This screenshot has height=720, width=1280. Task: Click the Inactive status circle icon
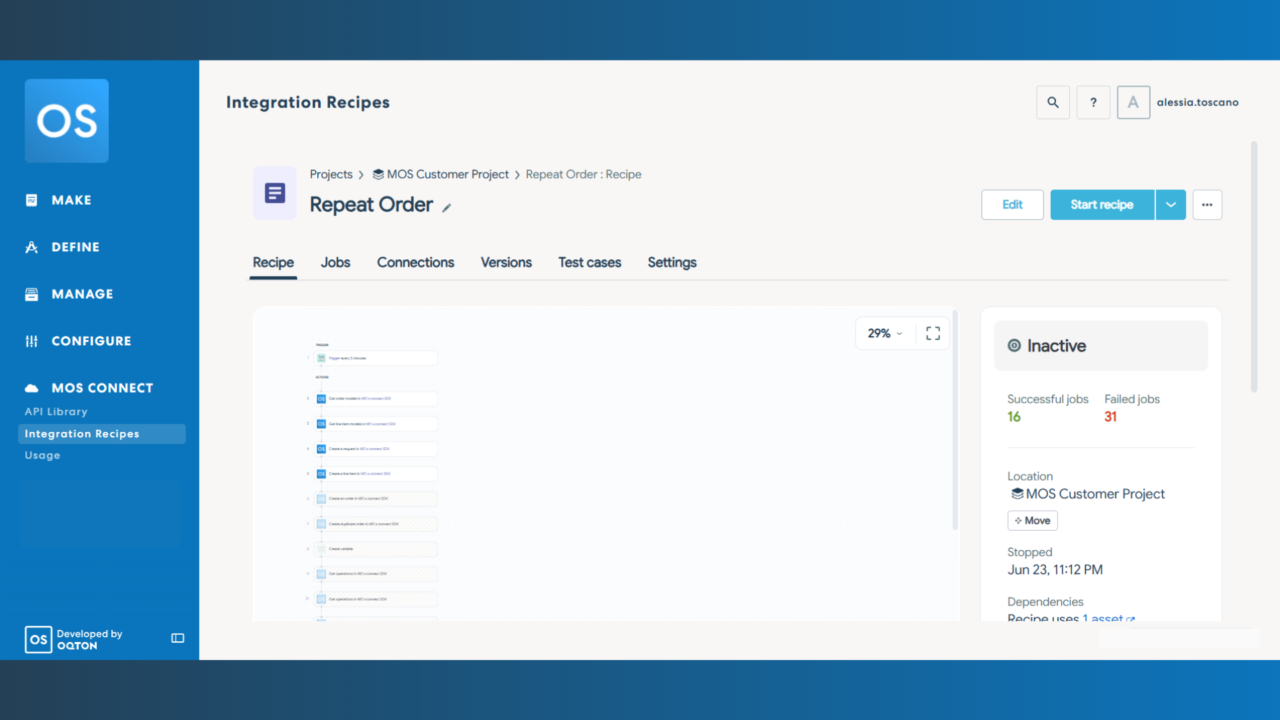coord(1014,346)
